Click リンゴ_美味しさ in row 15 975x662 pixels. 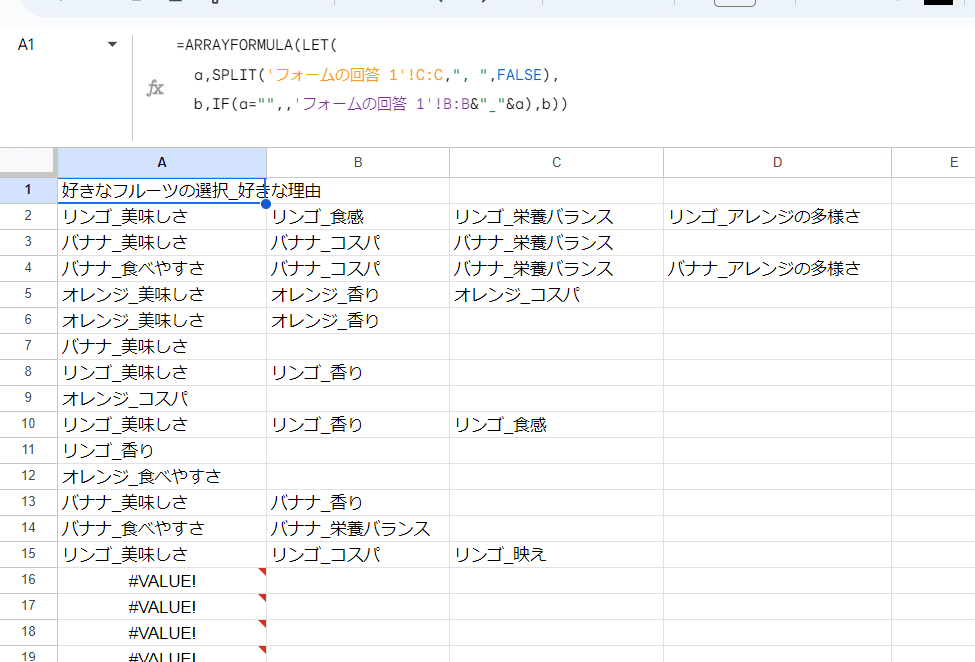click(162, 554)
